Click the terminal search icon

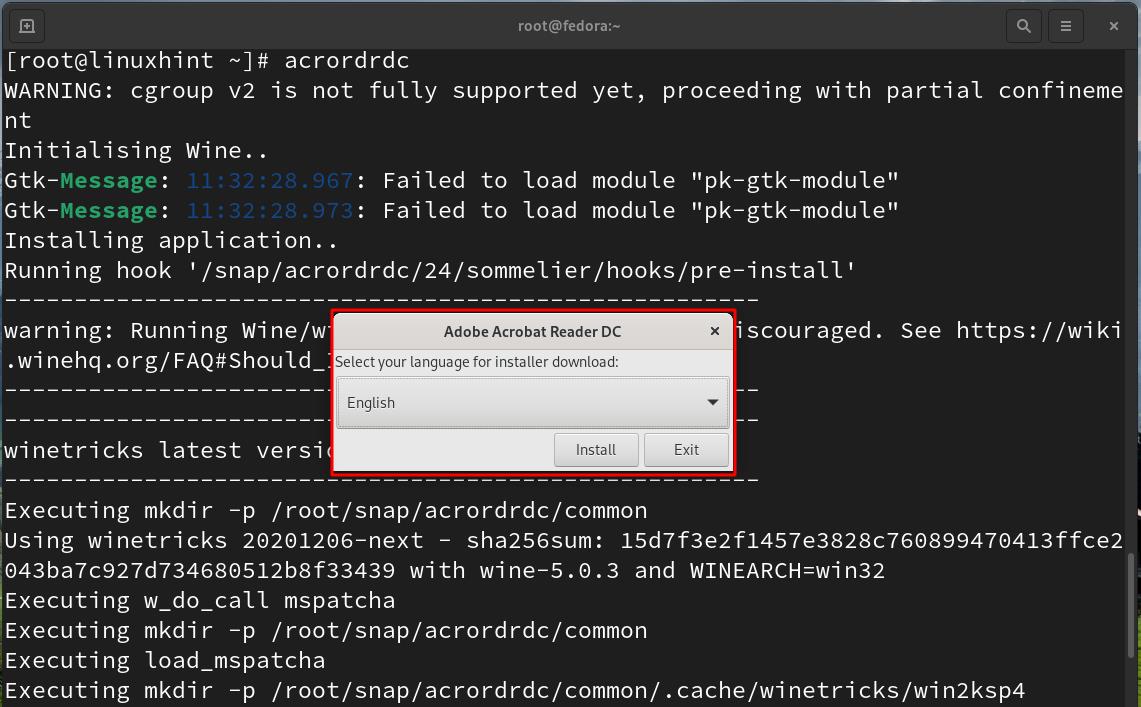tap(1023, 26)
